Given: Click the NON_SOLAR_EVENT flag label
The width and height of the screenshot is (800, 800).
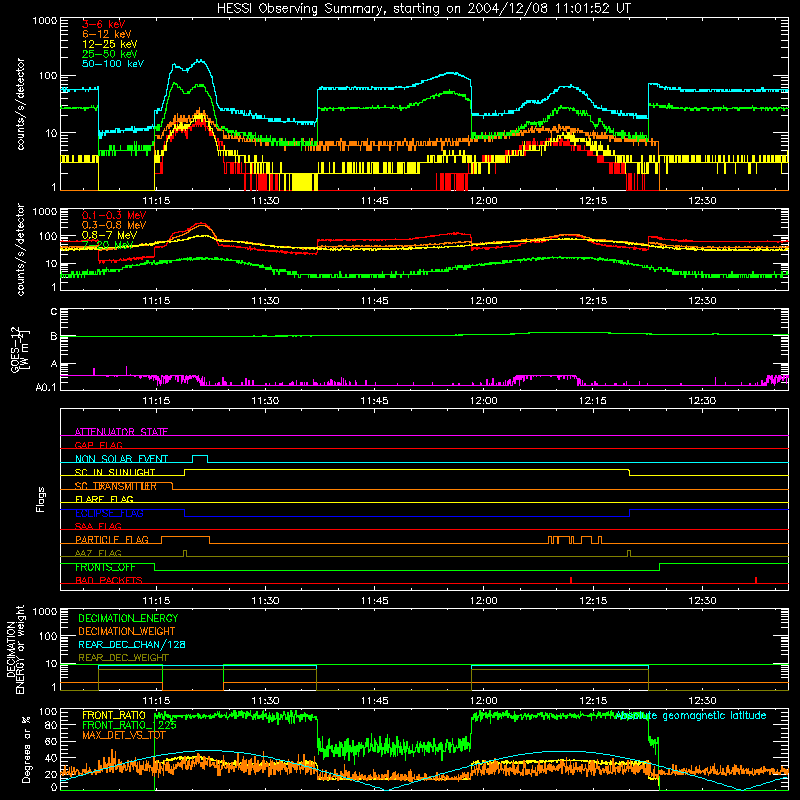Looking at the screenshot, I should pyautogui.click(x=121, y=459).
